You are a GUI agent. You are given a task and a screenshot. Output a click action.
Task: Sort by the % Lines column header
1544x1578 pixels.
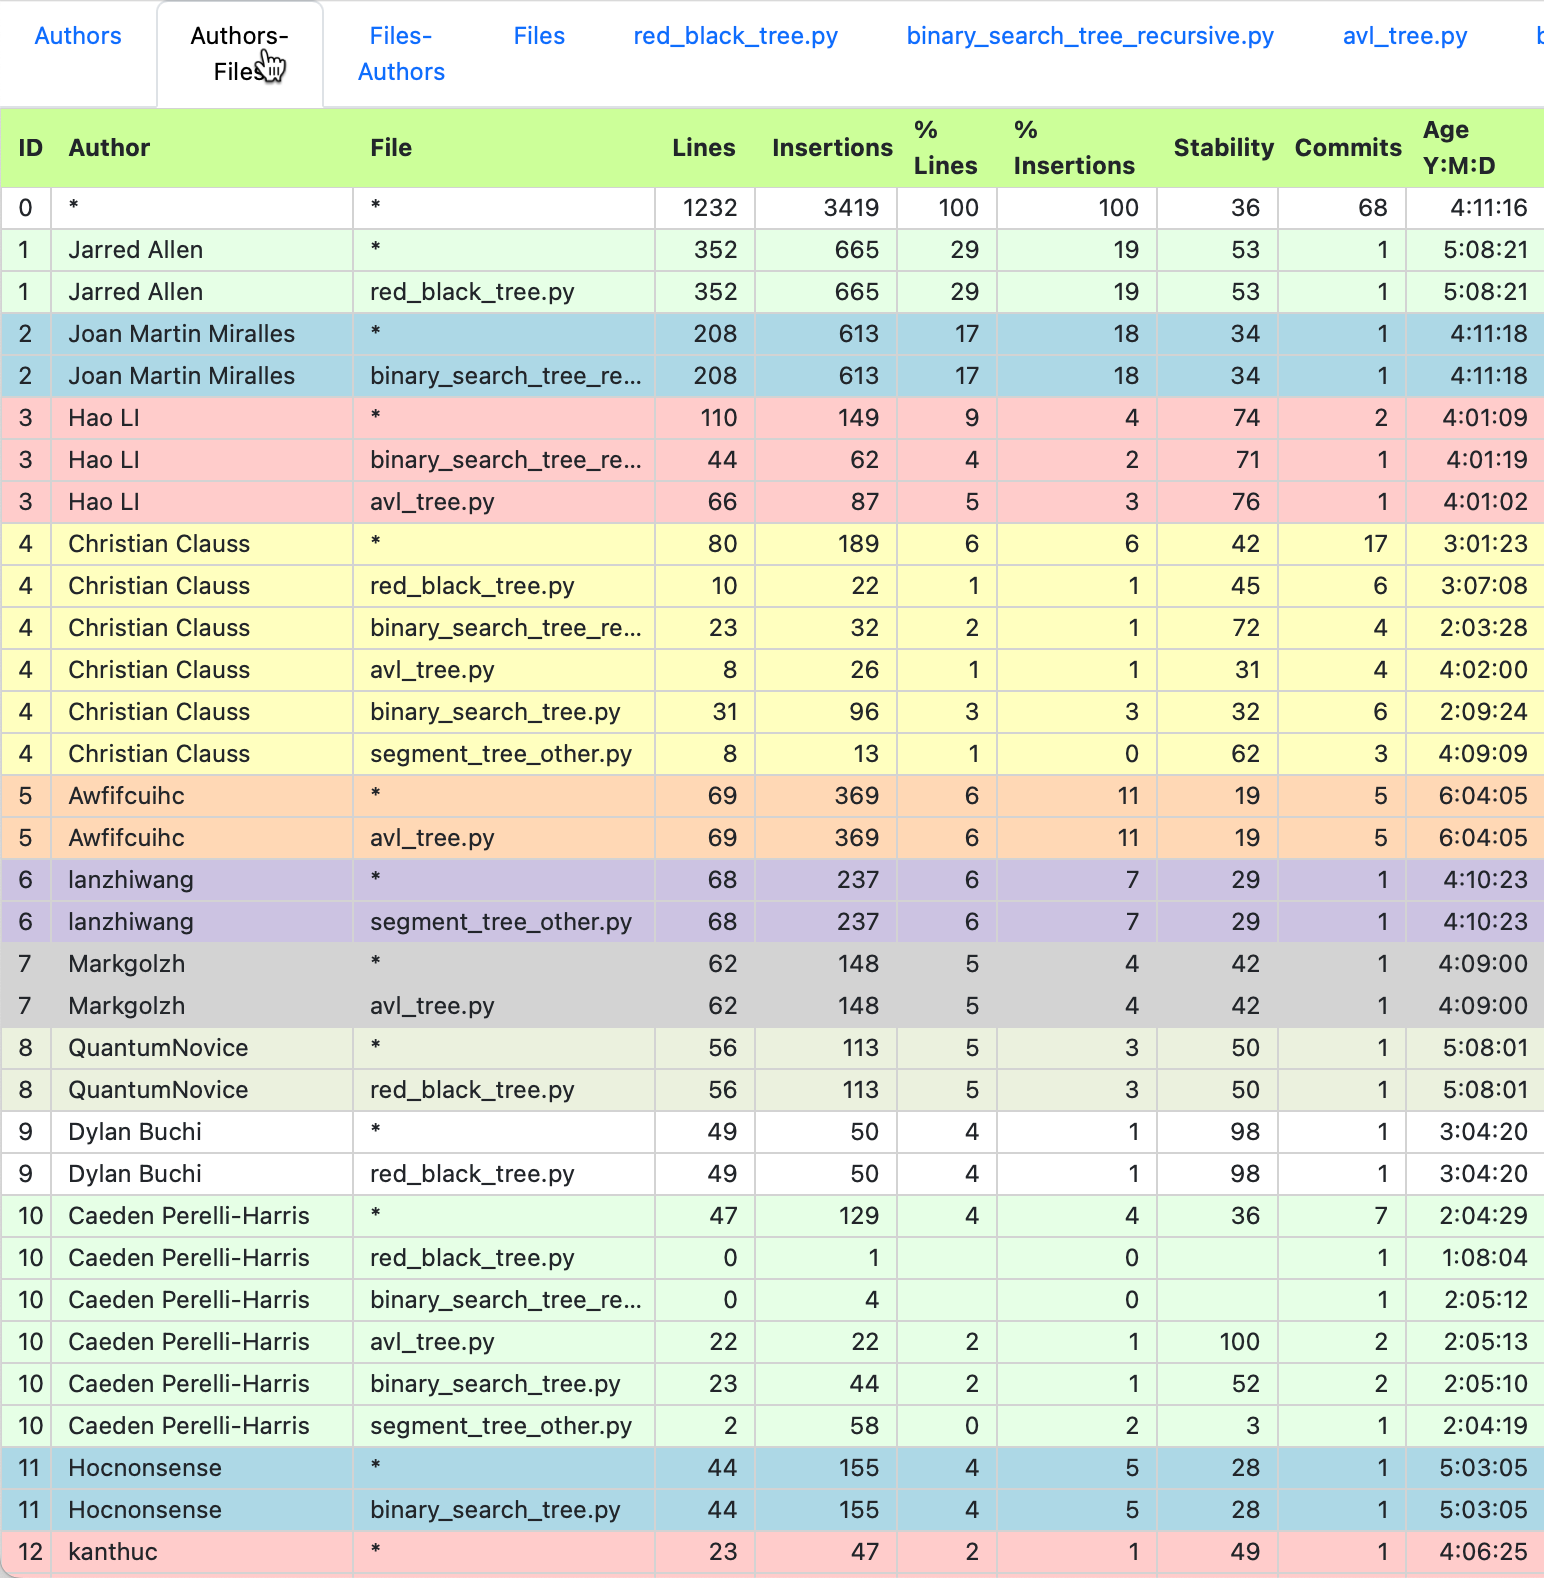tap(945, 148)
